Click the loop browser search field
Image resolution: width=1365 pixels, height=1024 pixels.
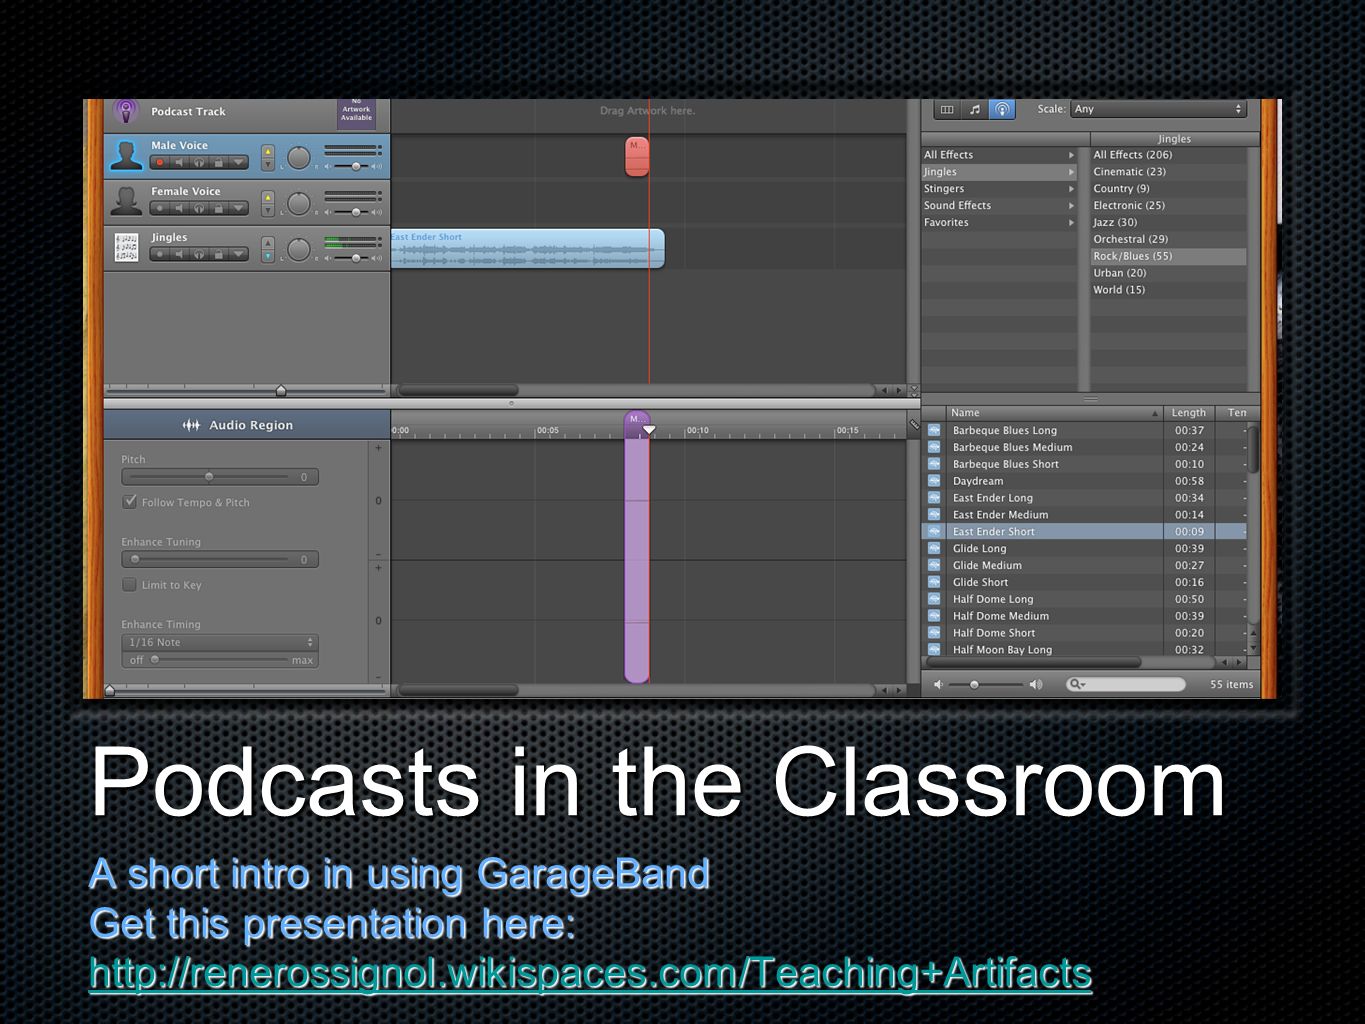coord(1126,685)
